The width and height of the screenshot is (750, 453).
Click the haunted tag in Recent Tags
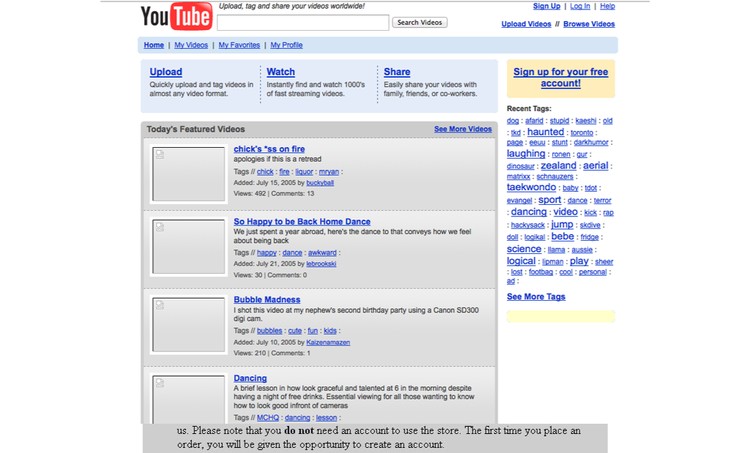point(545,132)
